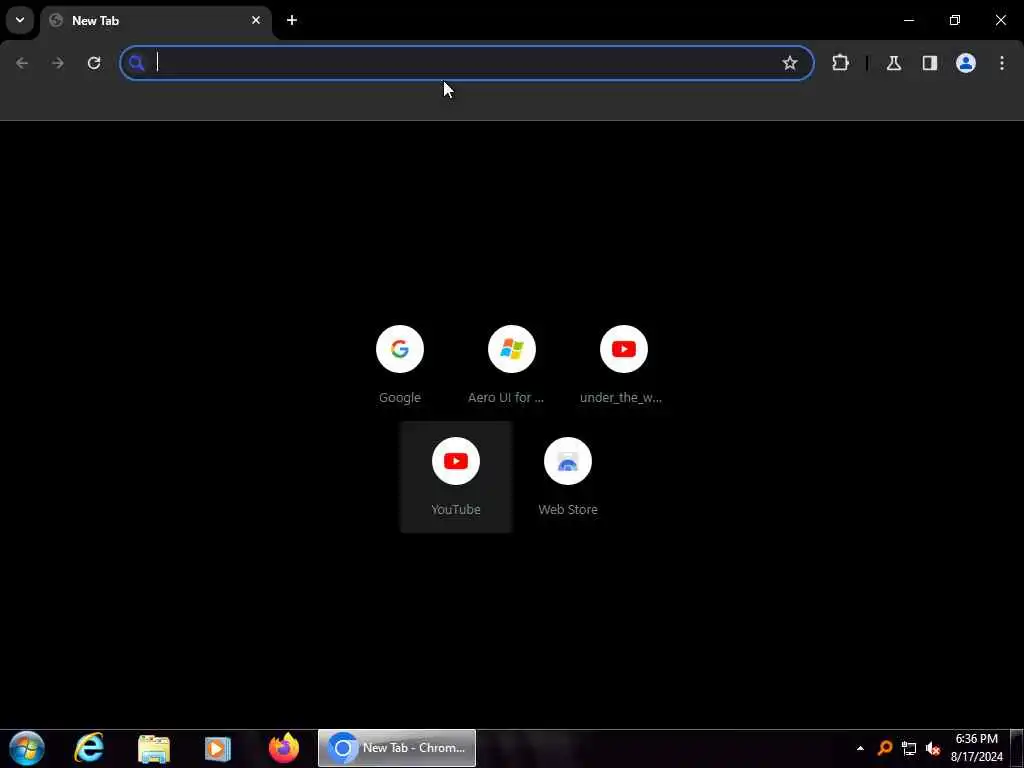The image size is (1024, 768).
Task: Launch Firefox from taskbar
Action: [x=283, y=748]
